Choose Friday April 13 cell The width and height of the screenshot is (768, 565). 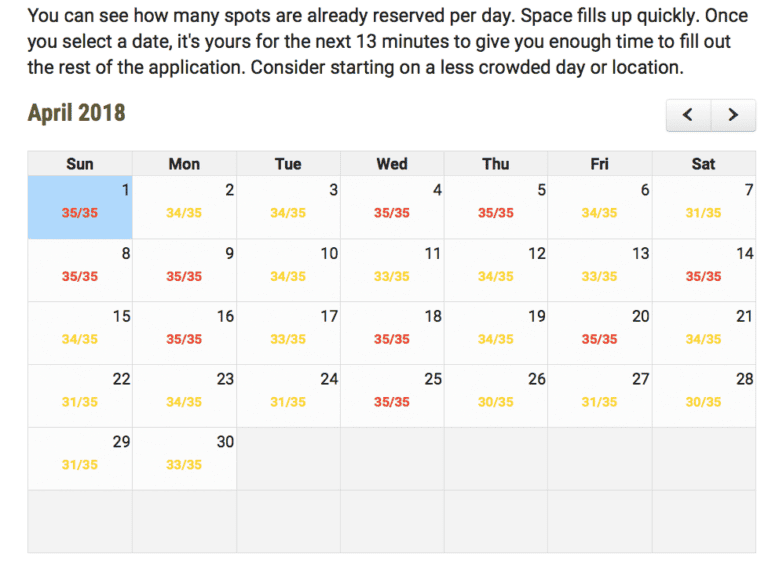600,270
